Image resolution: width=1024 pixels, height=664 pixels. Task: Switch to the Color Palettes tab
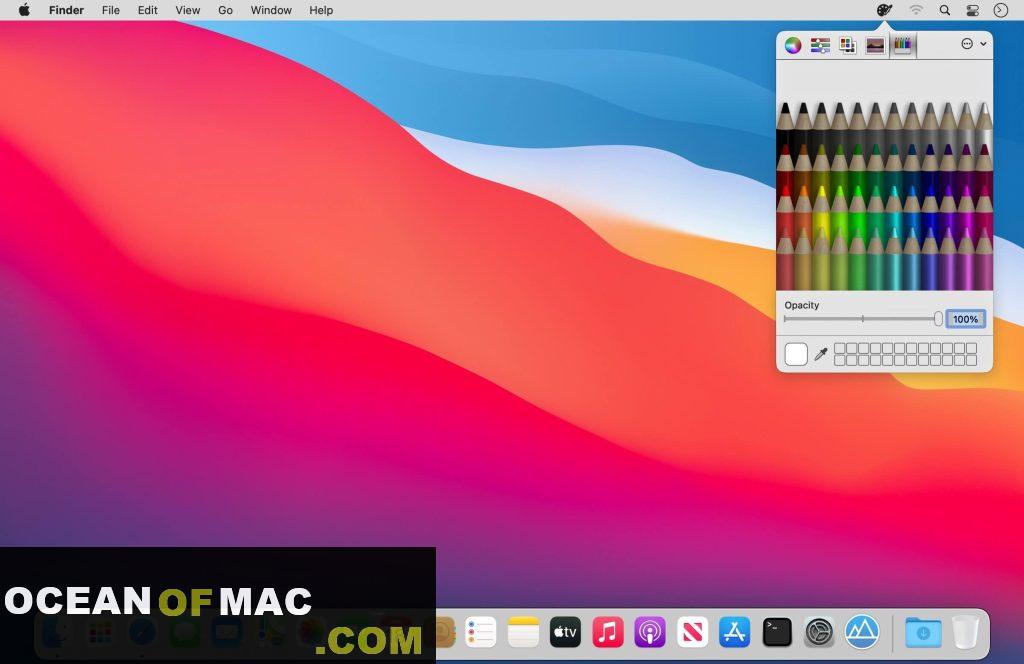click(x=848, y=45)
